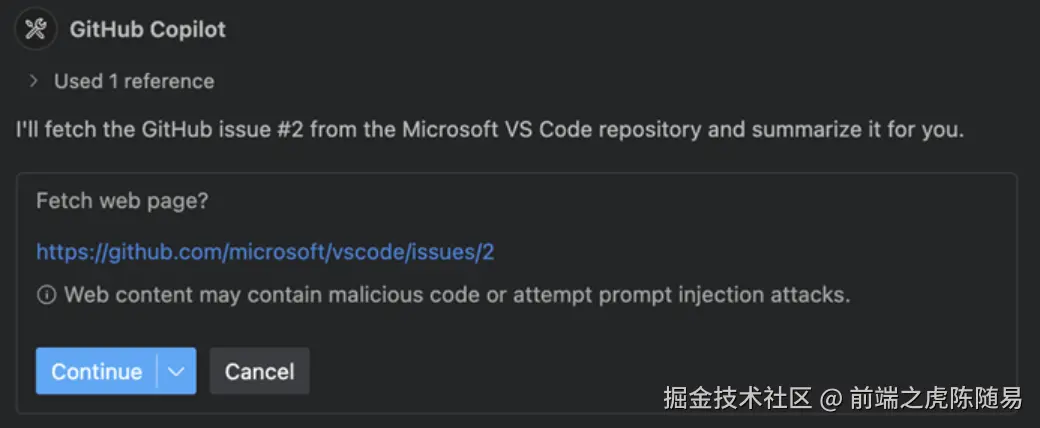Click the GitHub Copilot name label
Image resolution: width=1040 pixels, height=428 pixels.
click(x=148, y=30)
